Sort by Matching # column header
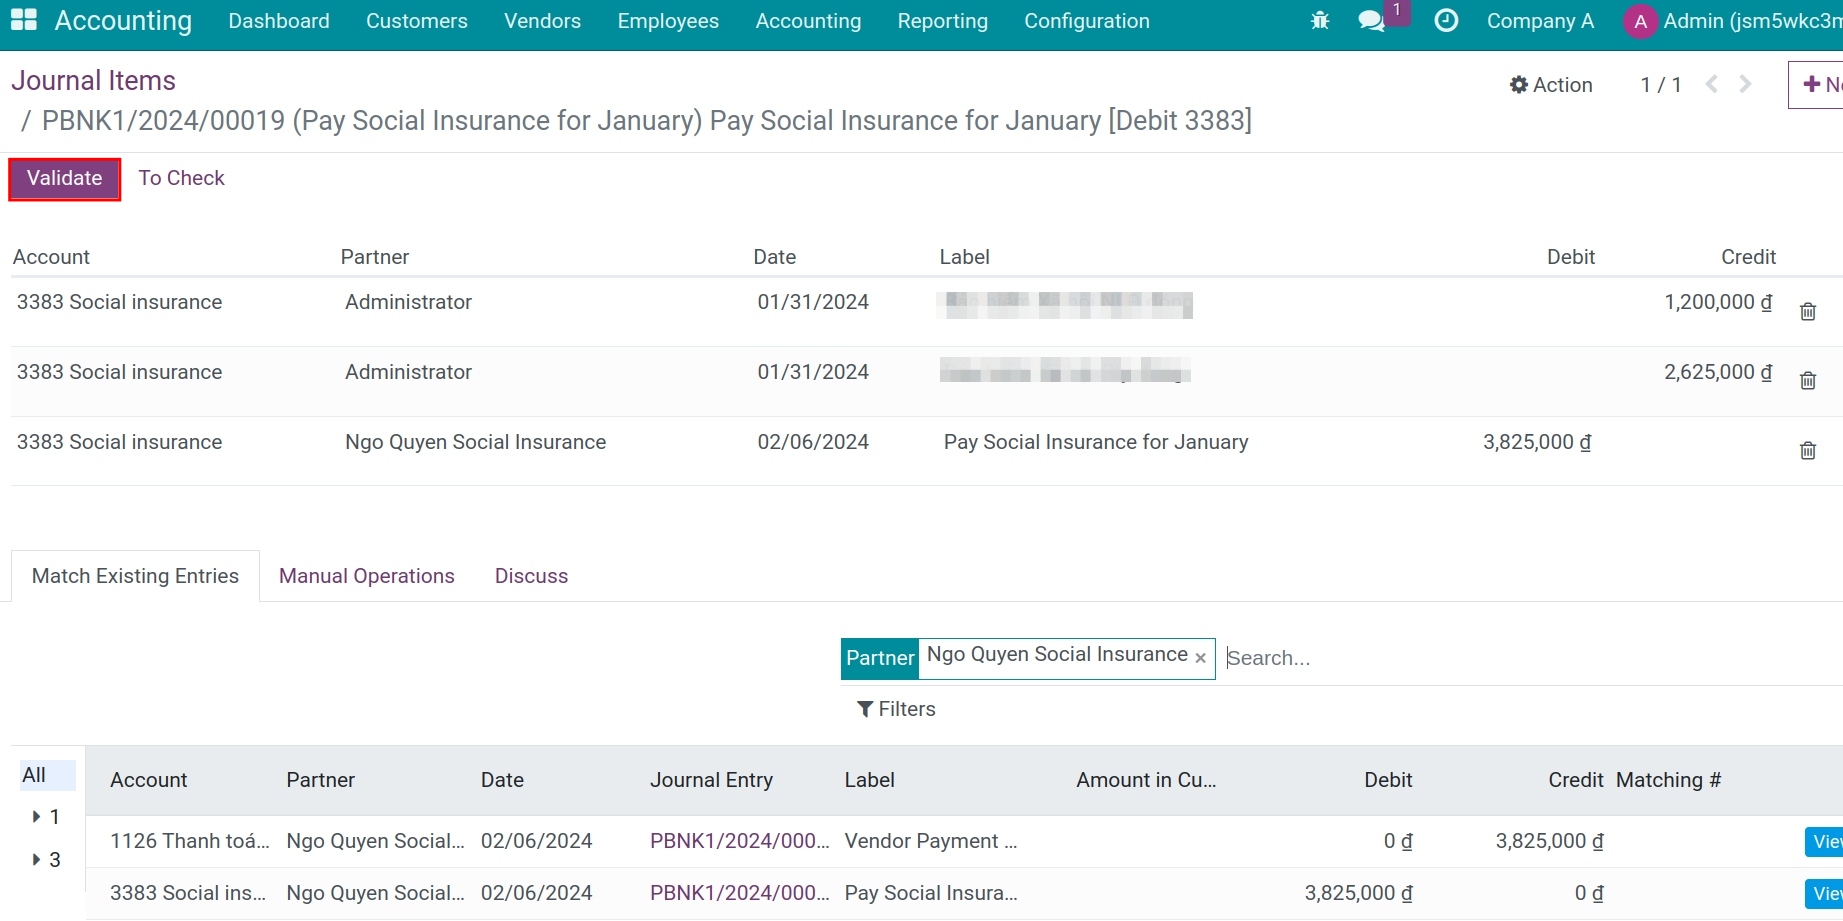The height and width of the screenshot is (921, 1843). click(1668, 780)
